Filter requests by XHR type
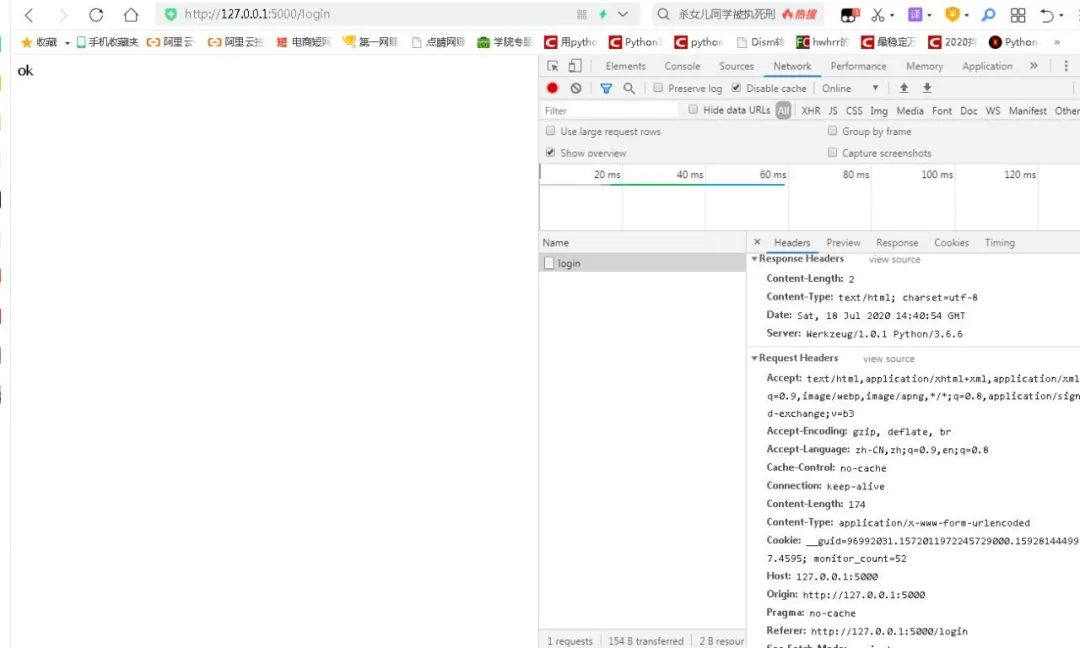Viewport: 1080px width, 648px height. coord(811,110)
